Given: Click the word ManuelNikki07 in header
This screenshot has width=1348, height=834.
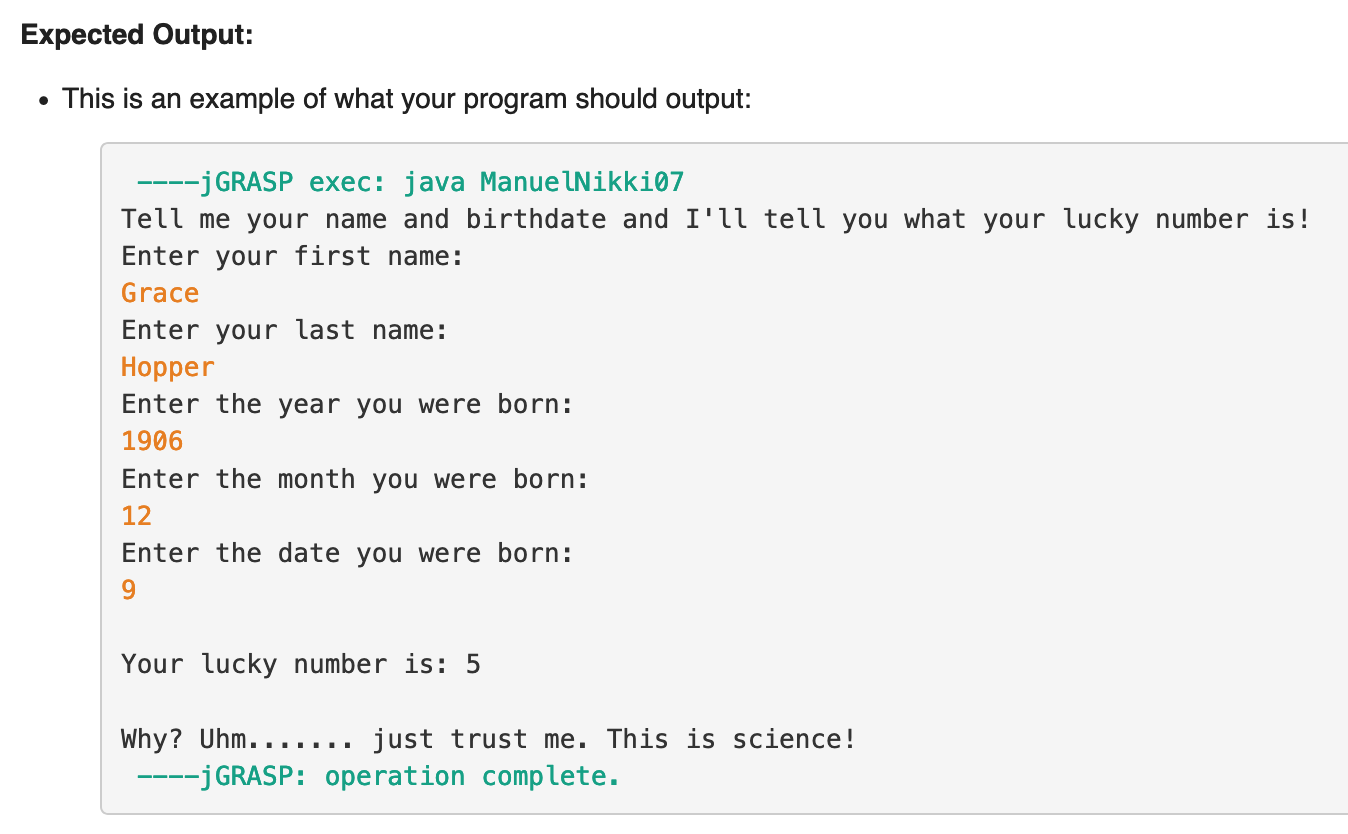Looking at the screenshot, I should [582, 182].
